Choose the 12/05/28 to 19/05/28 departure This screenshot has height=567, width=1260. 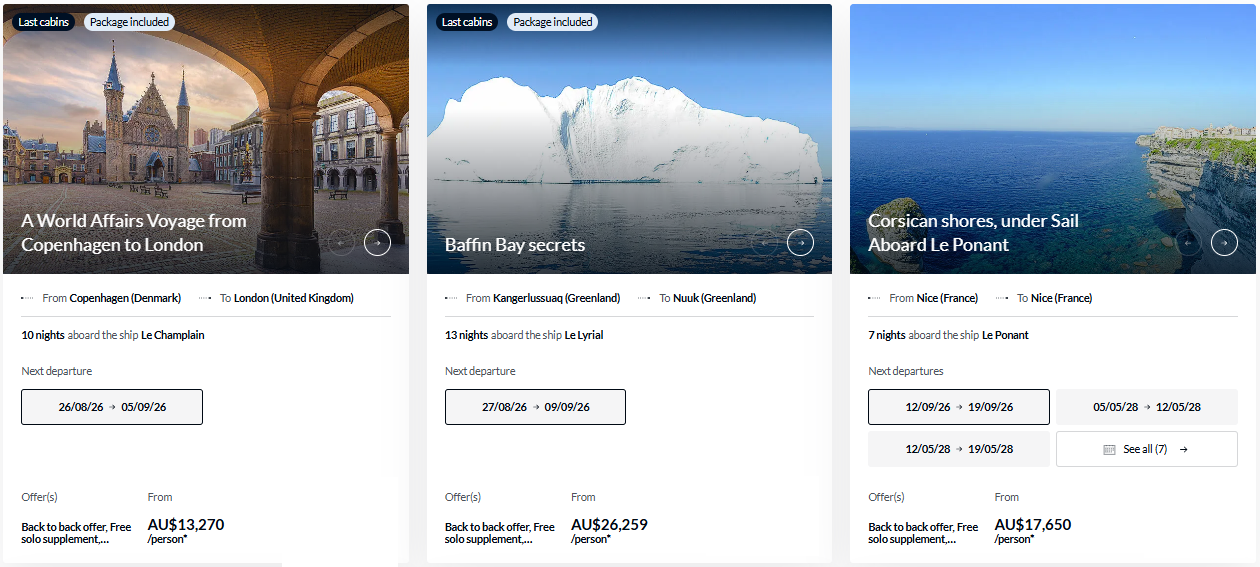click(959, 449)
